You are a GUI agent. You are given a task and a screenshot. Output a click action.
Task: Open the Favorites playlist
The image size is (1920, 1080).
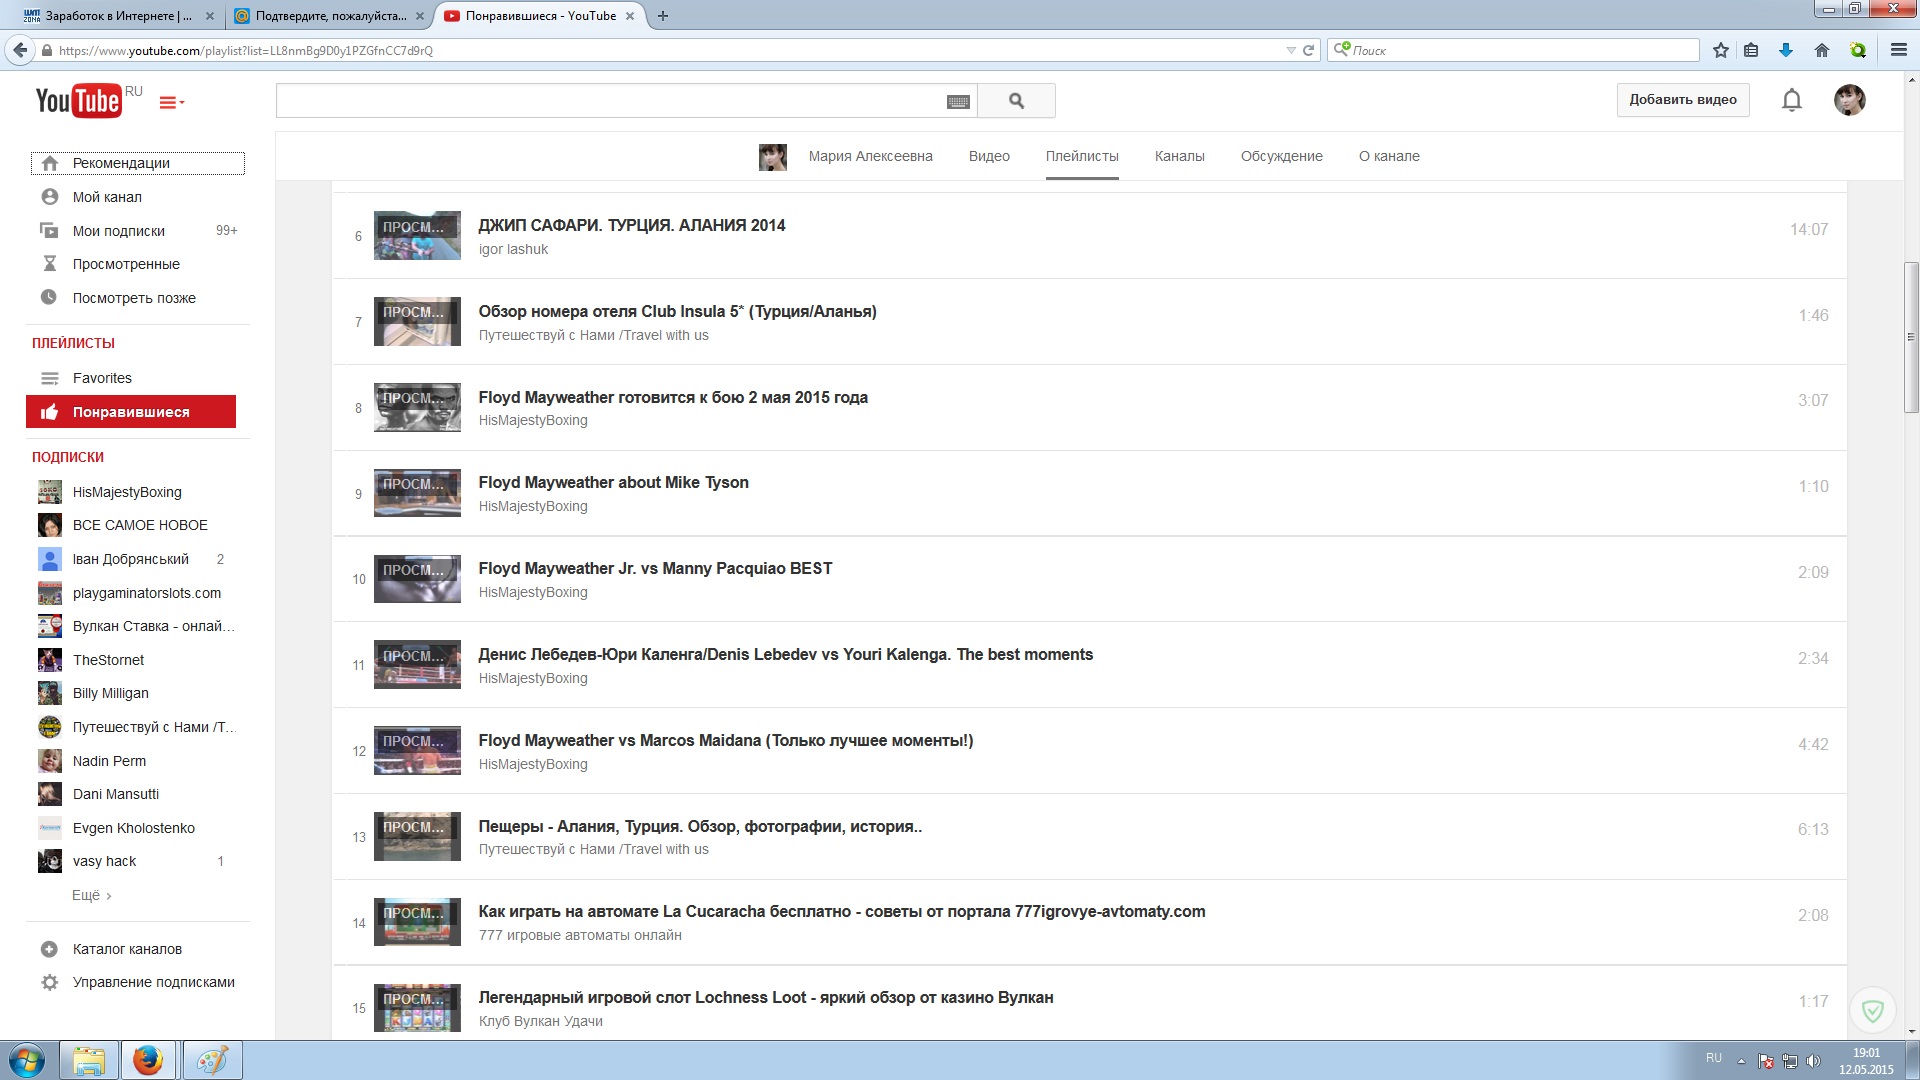tap(102, 378)
